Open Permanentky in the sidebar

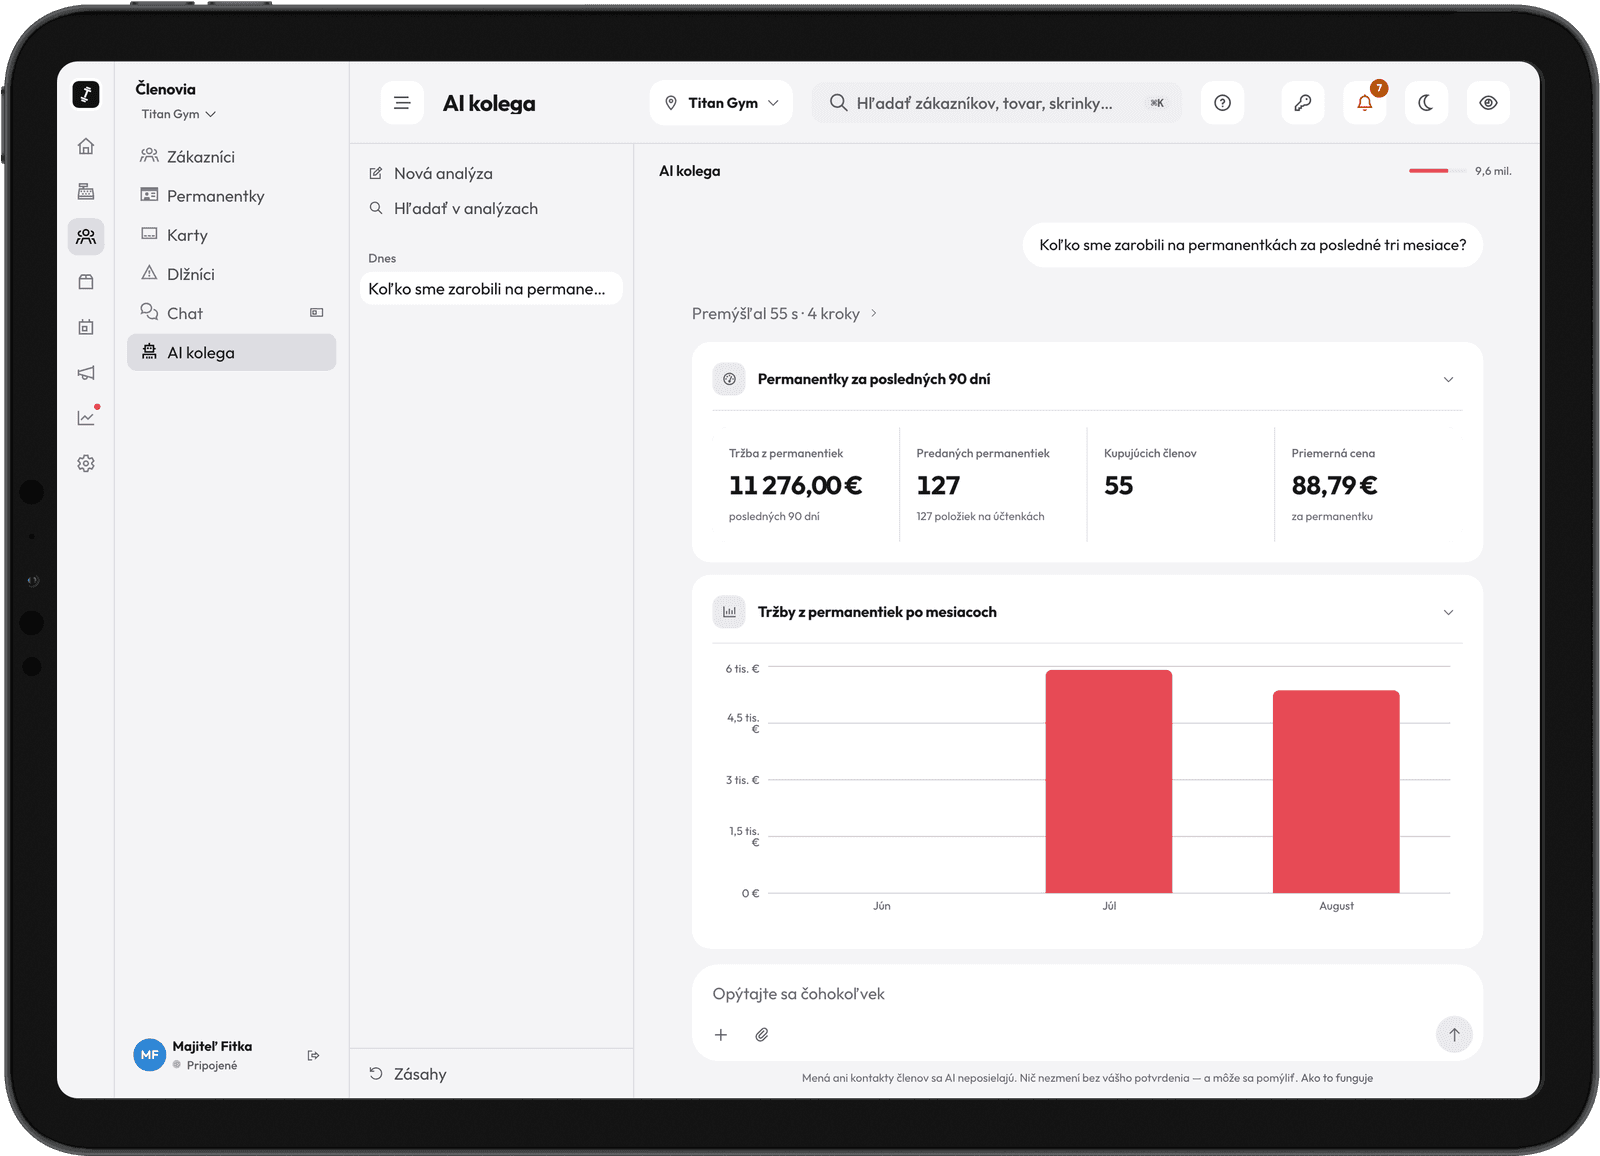coord(231,196)
